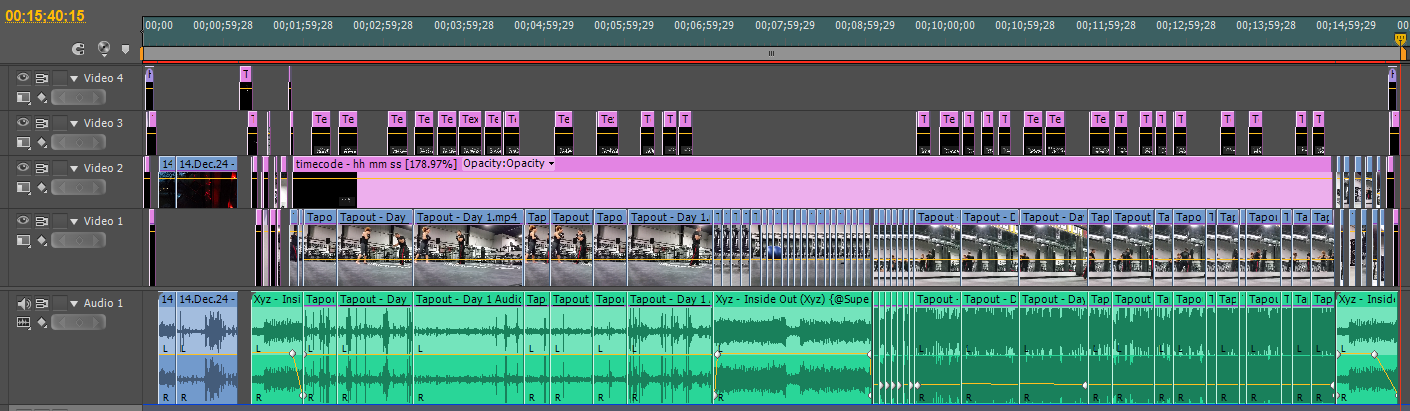Click the Set Encore Chapter Marker icon
Viewport: 1410px width, 411px height.
103,48
